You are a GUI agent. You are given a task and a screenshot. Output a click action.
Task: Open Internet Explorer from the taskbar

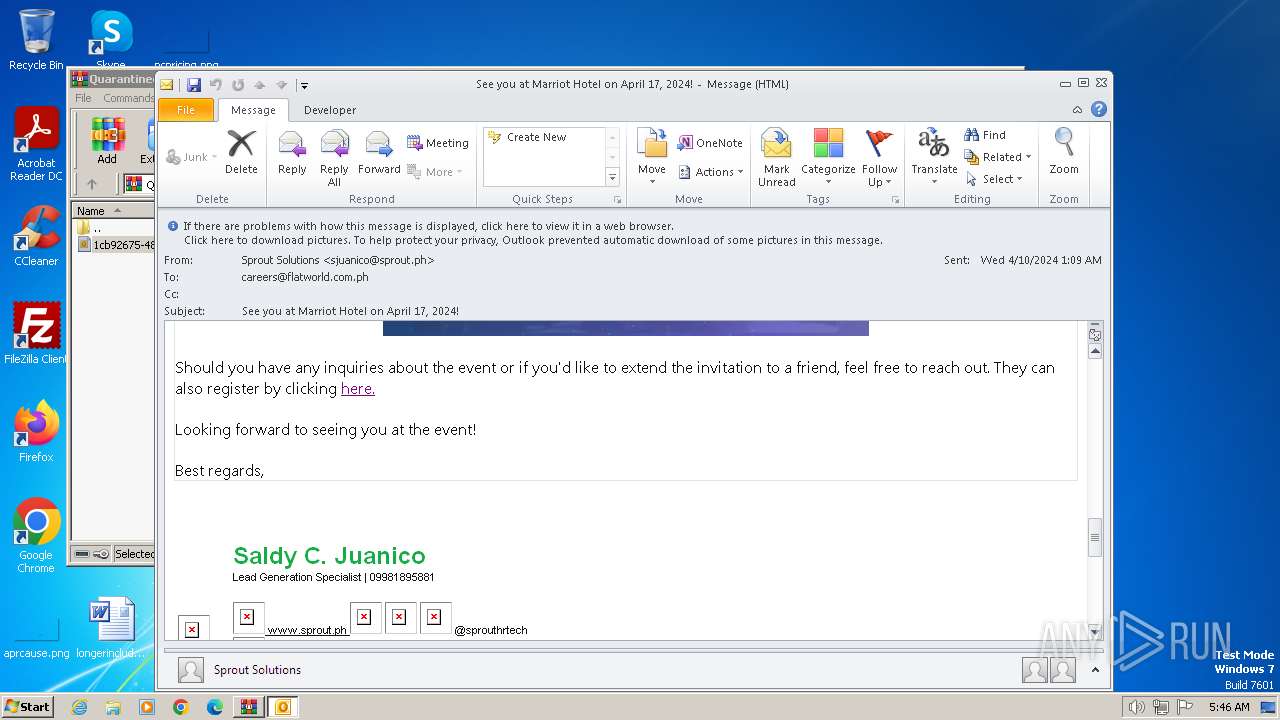click(x=79, y=707)
